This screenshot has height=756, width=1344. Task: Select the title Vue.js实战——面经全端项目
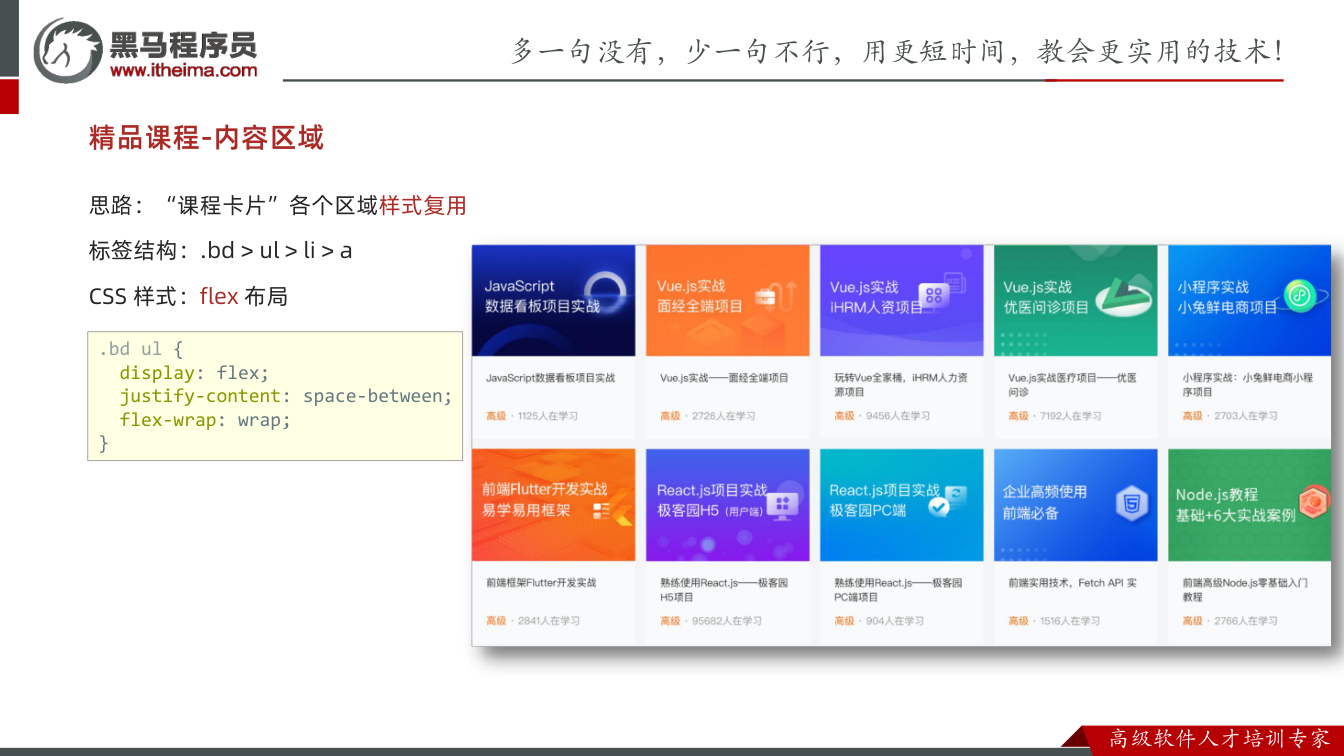click(x=724, y=378)
